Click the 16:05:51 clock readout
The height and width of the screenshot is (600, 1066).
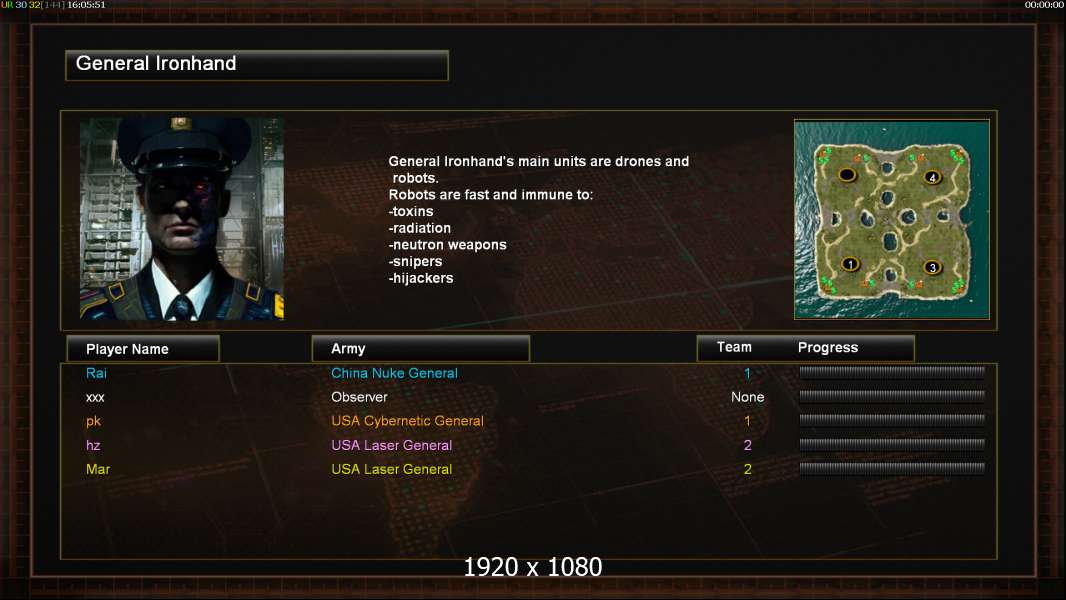[86, 5]
